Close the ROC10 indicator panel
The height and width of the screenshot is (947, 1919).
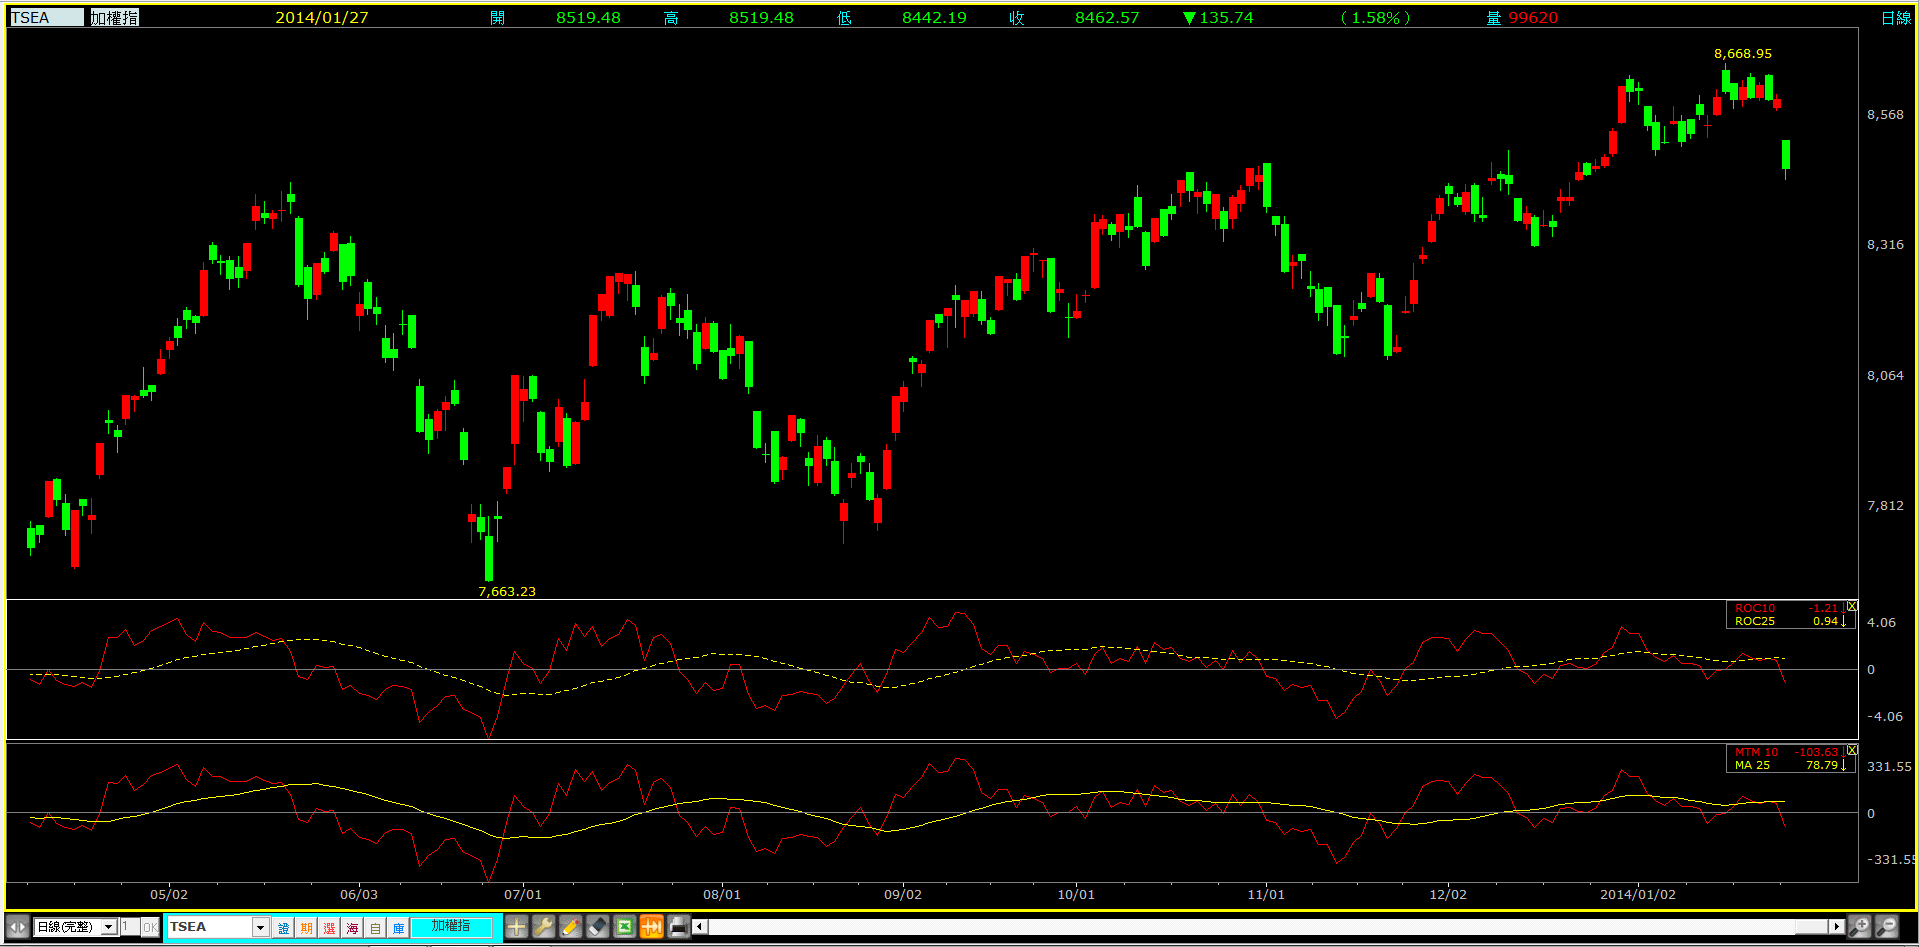pyautogui.click(x=1852, y=607)
